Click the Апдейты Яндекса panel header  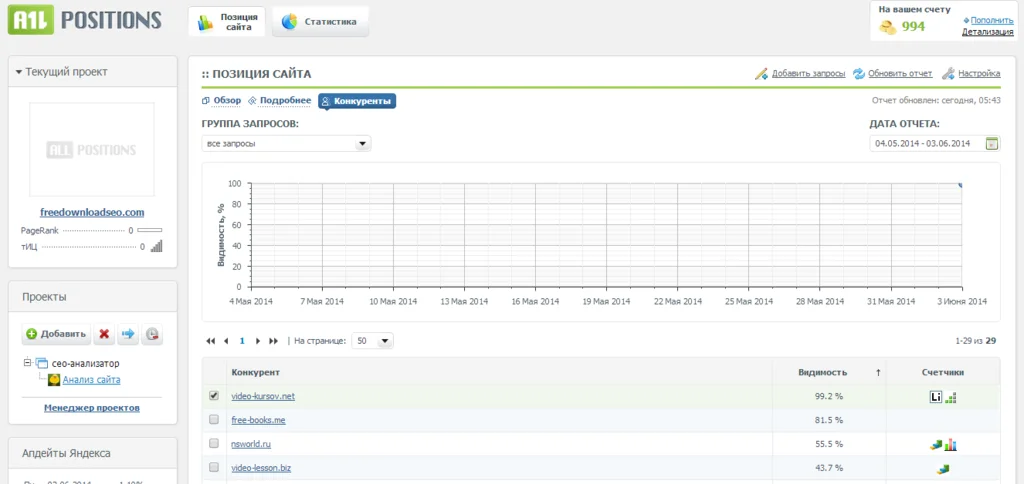(x=92, y=453)
